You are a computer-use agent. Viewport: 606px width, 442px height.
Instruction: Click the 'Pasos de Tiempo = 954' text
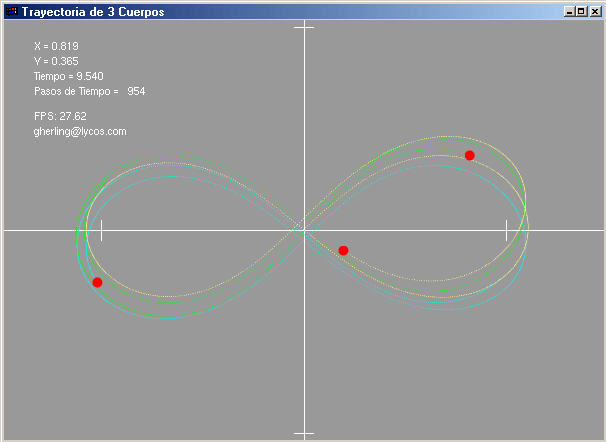(x=90, y=92)
